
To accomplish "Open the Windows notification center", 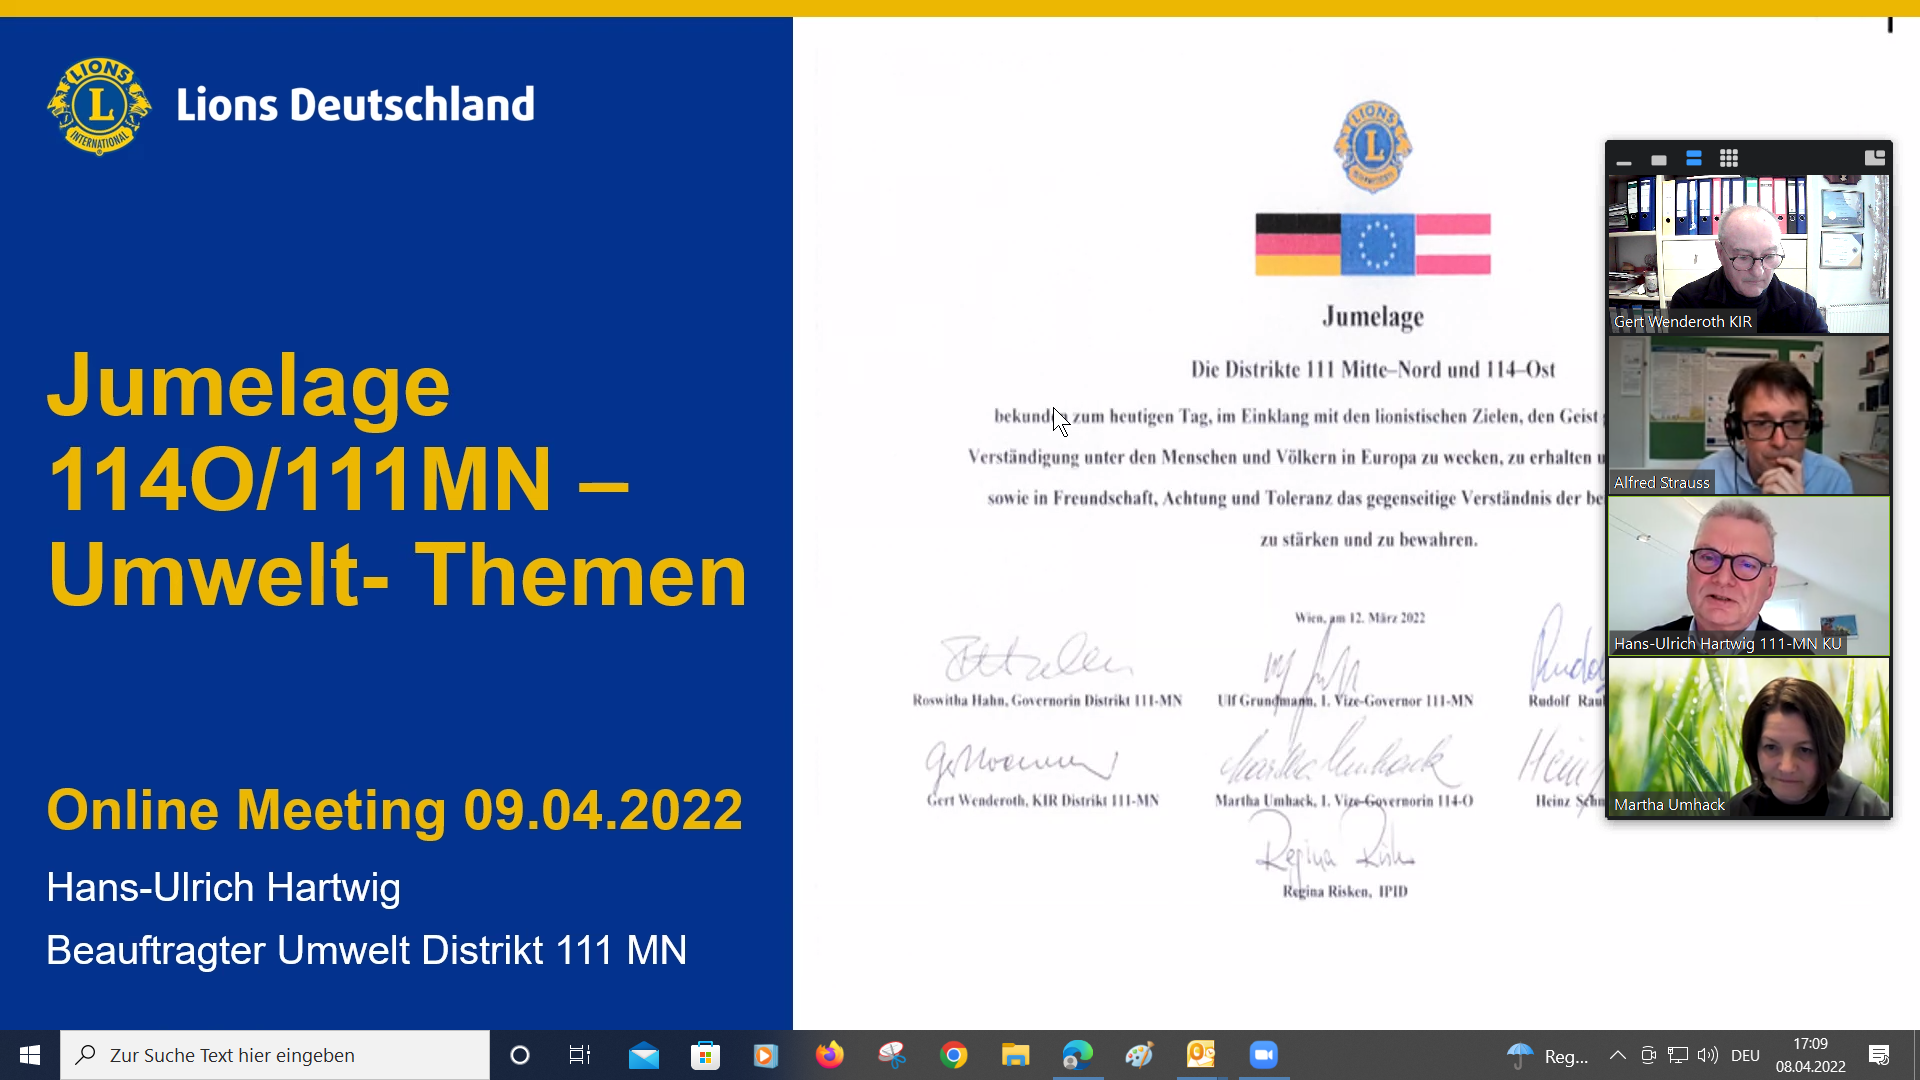I will [x=1879, y=1055].
